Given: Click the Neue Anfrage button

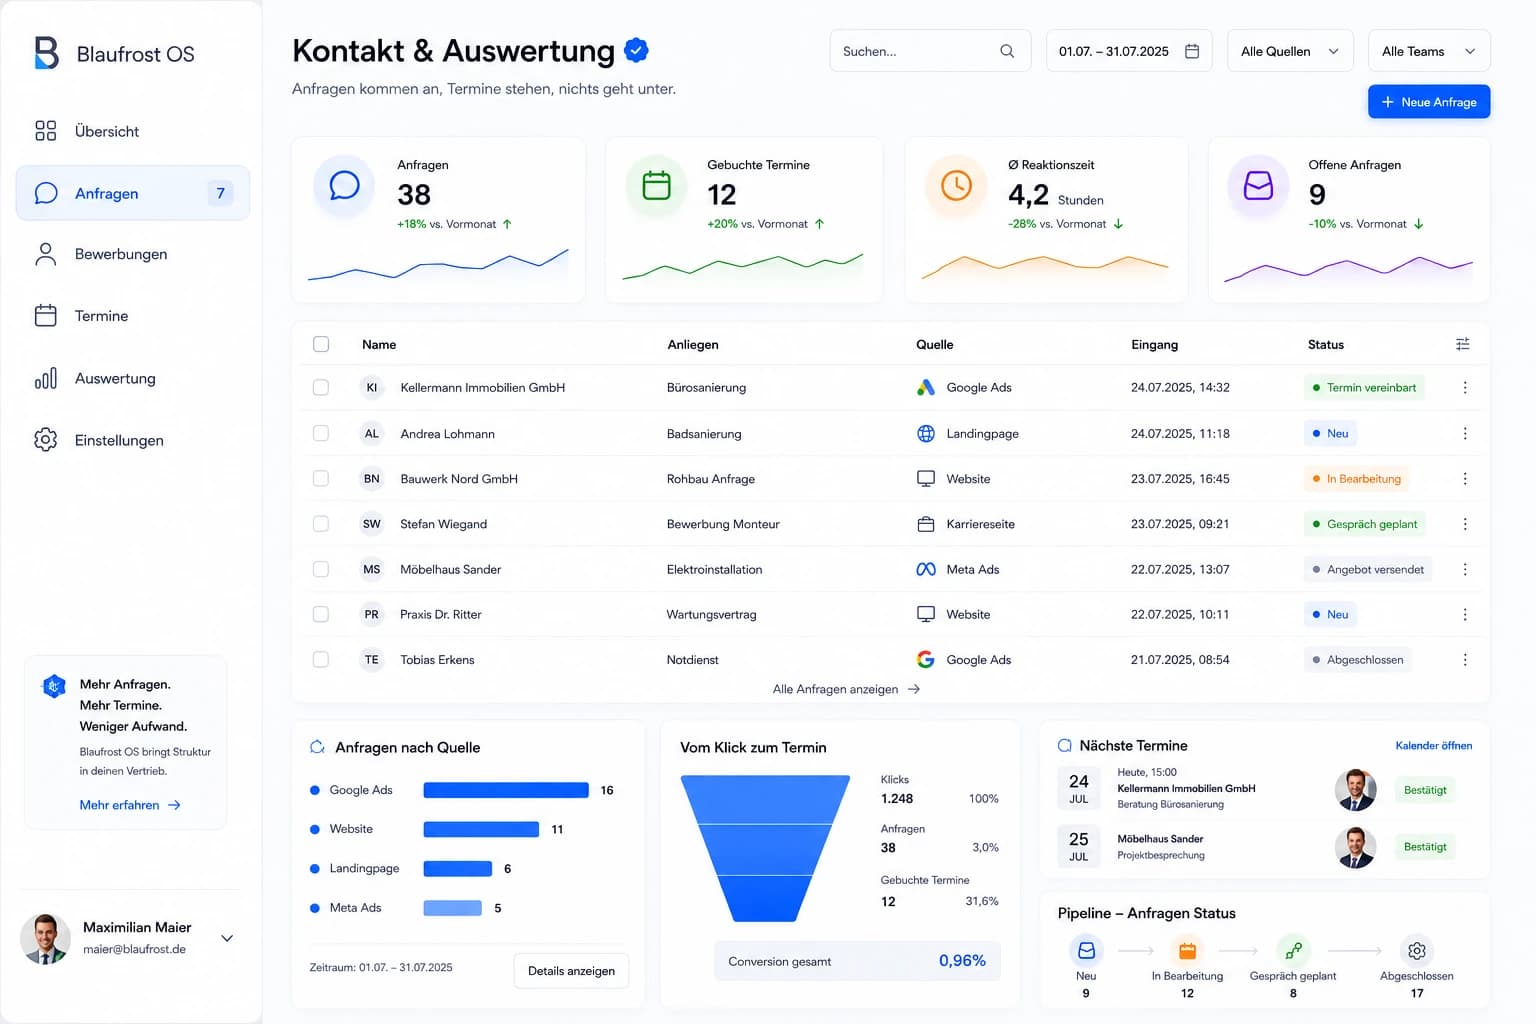Looking at the screenshot, I should [x=1429, y=102].
